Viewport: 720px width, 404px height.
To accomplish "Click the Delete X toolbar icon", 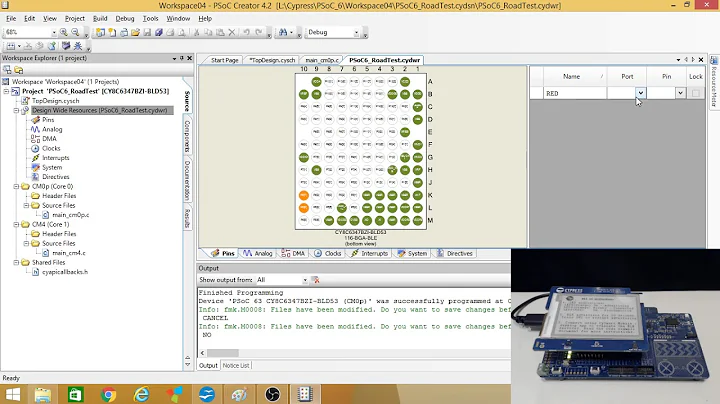I will click(232, 32).
